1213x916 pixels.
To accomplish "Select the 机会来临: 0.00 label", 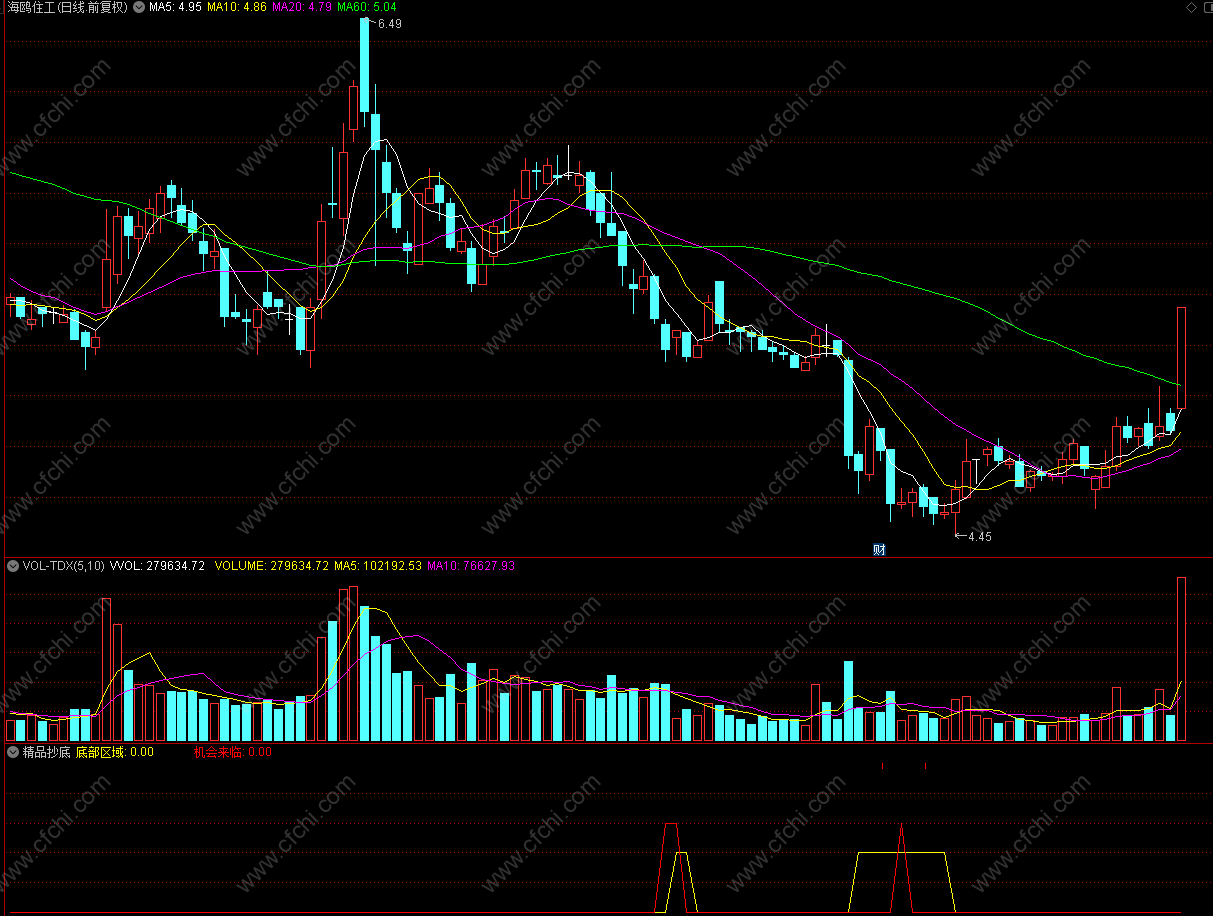I will coord(233,752).
